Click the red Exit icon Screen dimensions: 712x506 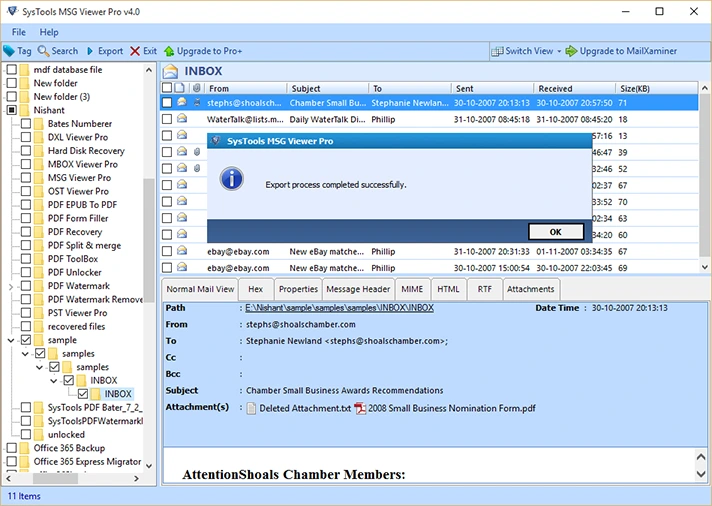[135, 51]
